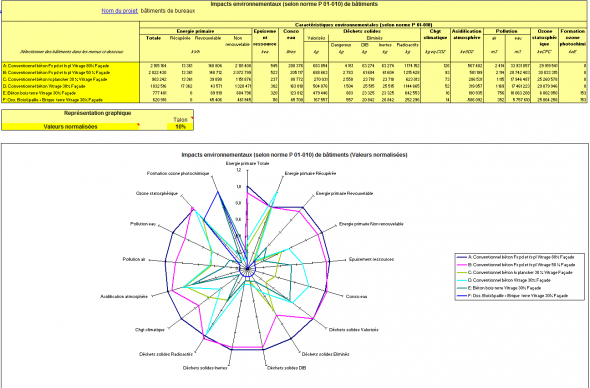Image resolution: width=590 pixels, height=388 pixels.
Task: Click the 'Représentation graphique' header
Action: coord(97,113)
